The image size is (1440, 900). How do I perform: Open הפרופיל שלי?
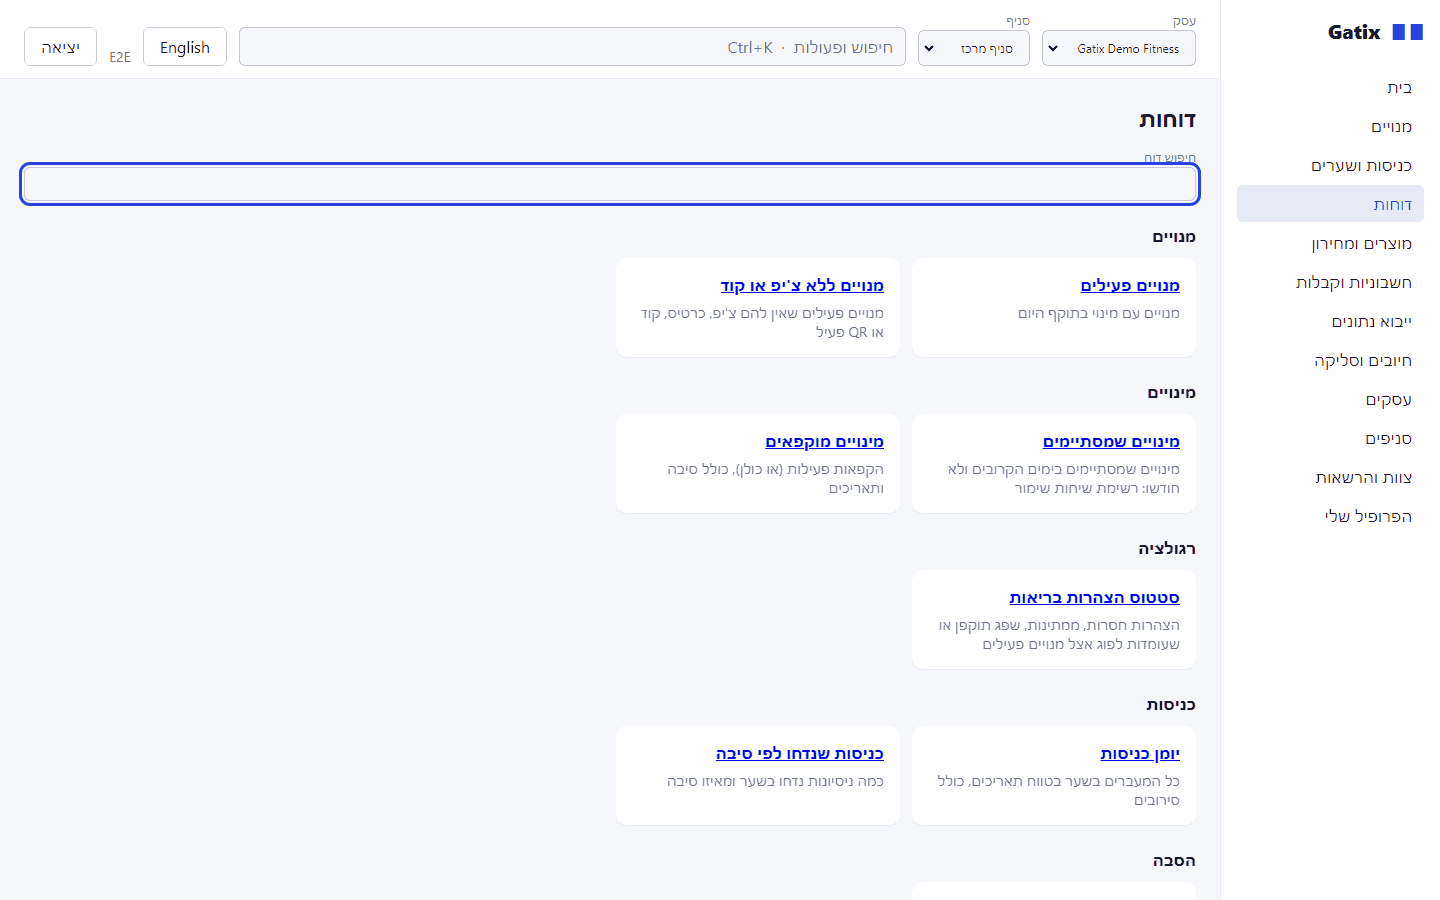[1330, 517]
